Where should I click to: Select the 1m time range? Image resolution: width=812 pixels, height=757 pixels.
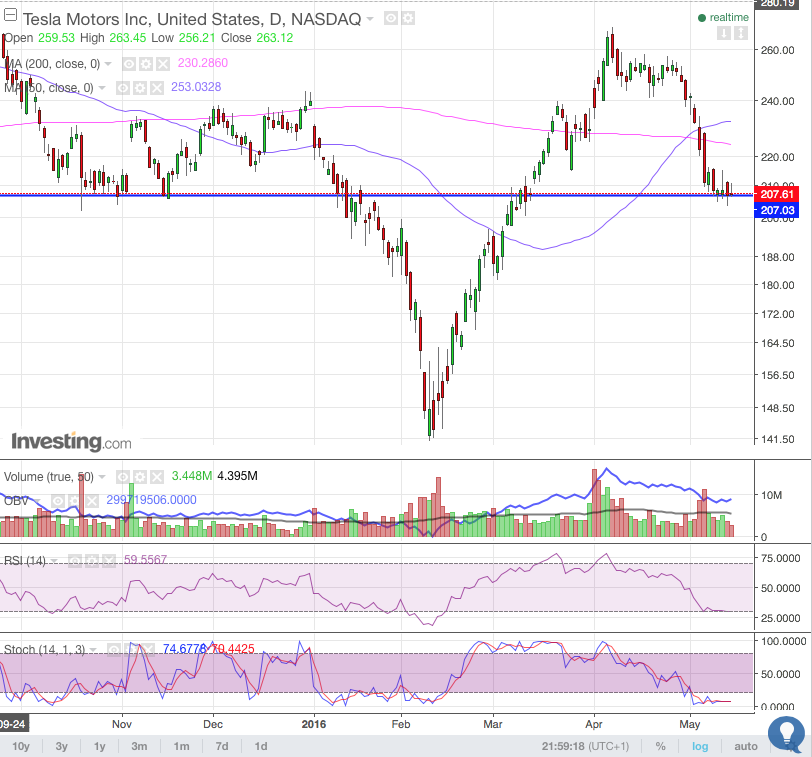click(181, 746)
